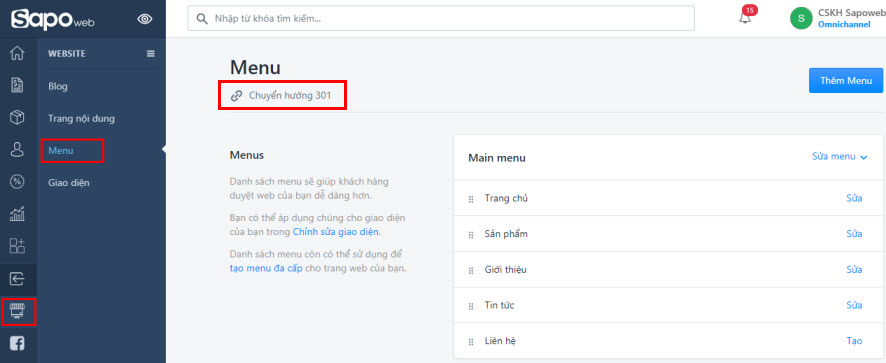Open the Products box icon
This screenshot has height=363, width=886.
click(x=18, y=118)
